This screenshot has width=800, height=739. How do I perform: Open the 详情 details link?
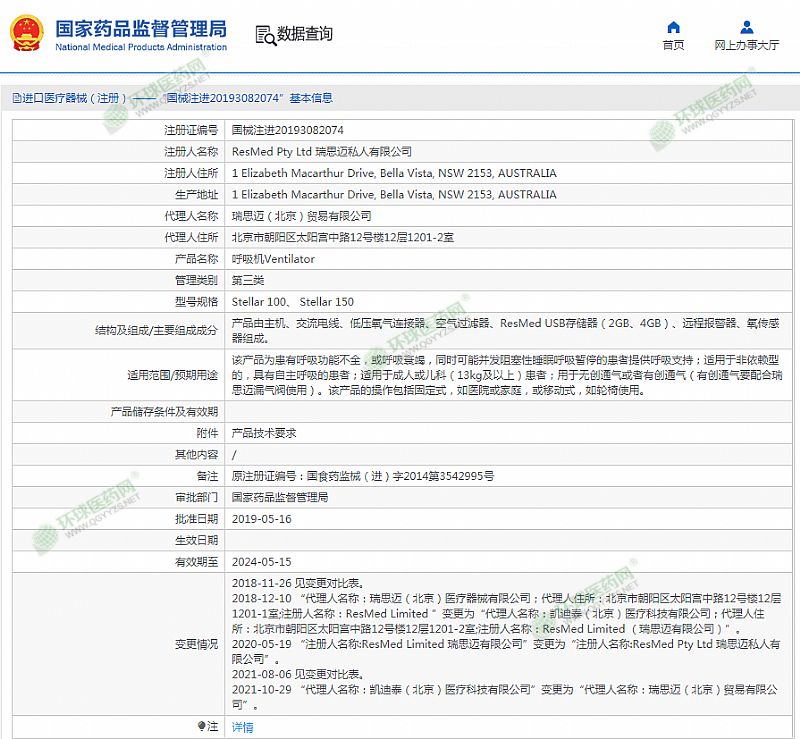[x=242, y=727]
